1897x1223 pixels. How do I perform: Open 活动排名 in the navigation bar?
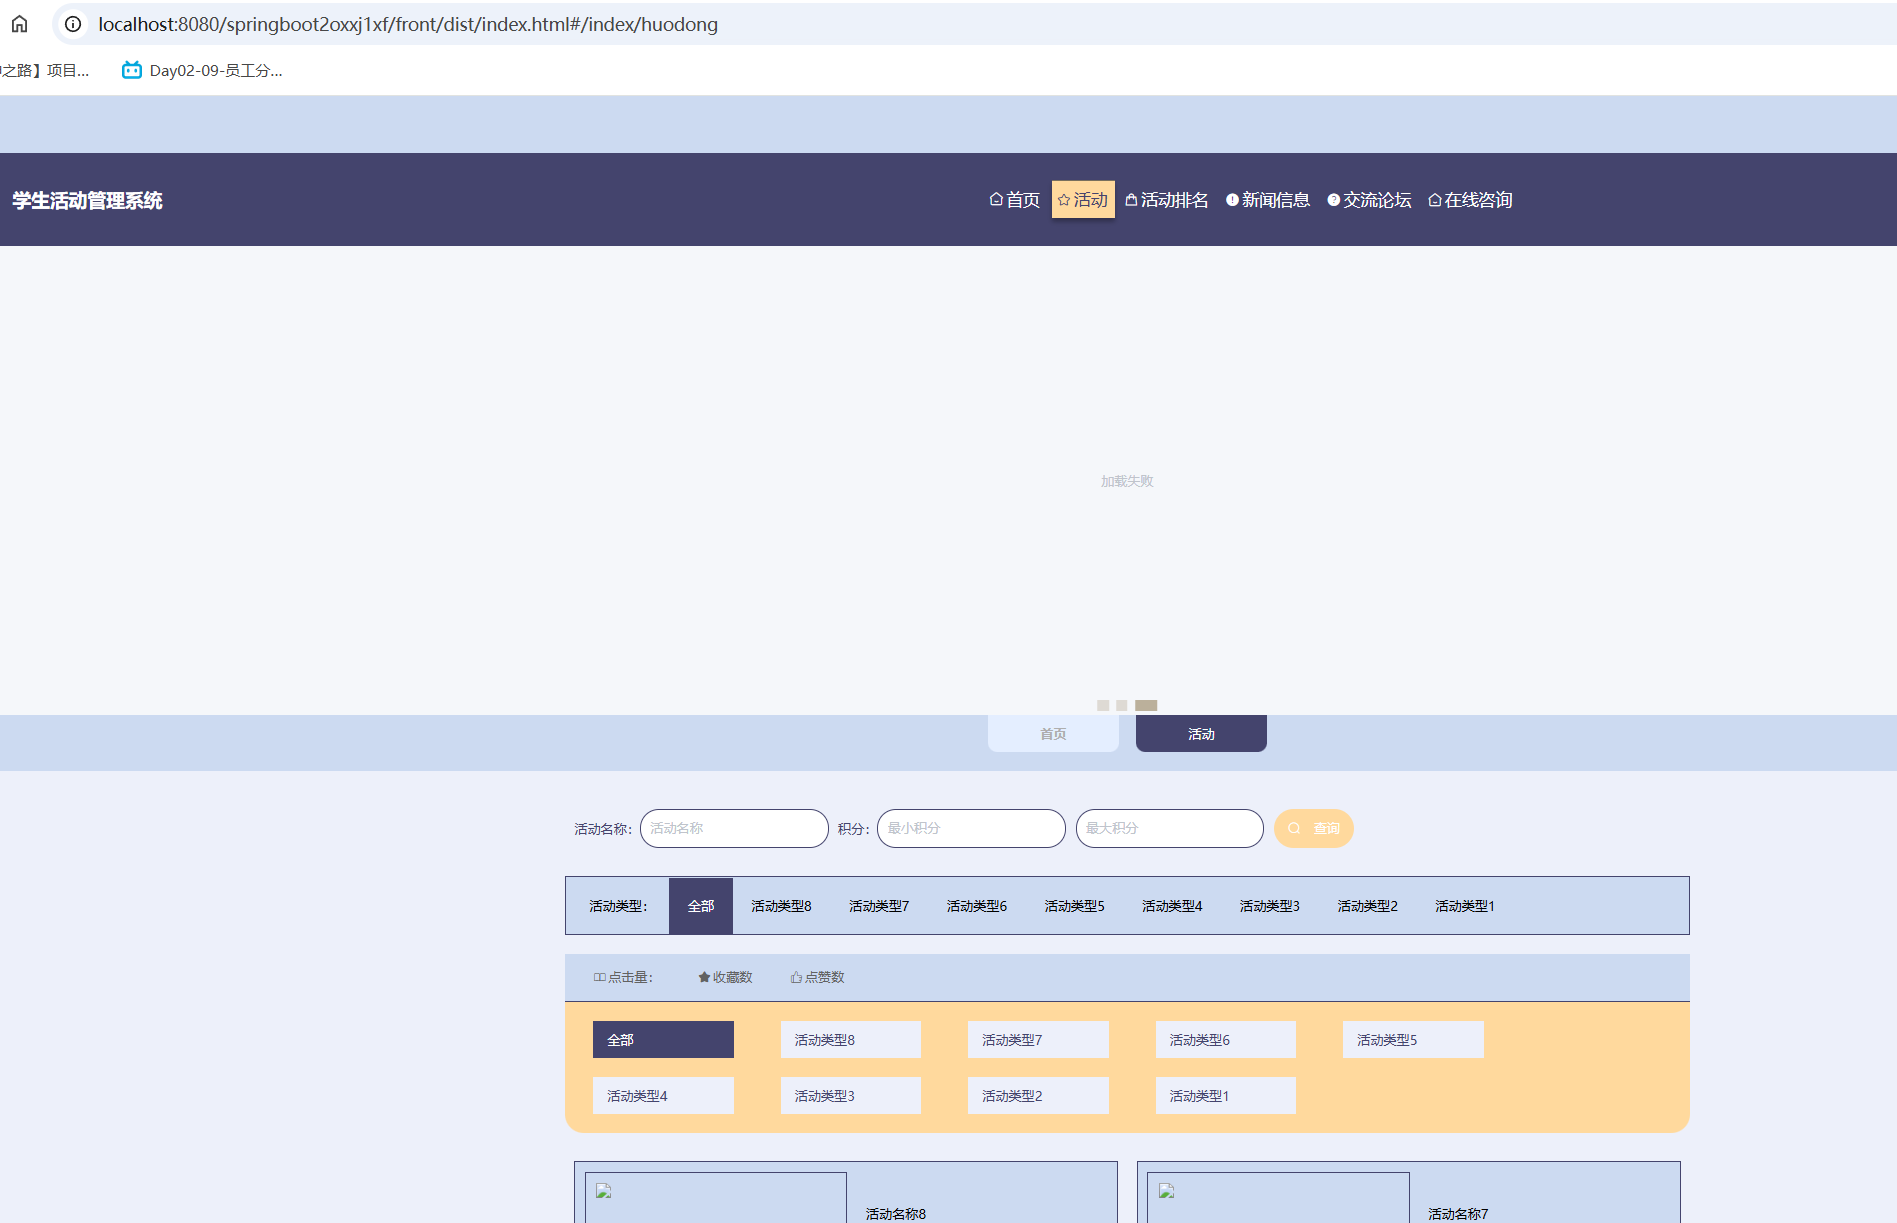click(x=1166, y=200)
